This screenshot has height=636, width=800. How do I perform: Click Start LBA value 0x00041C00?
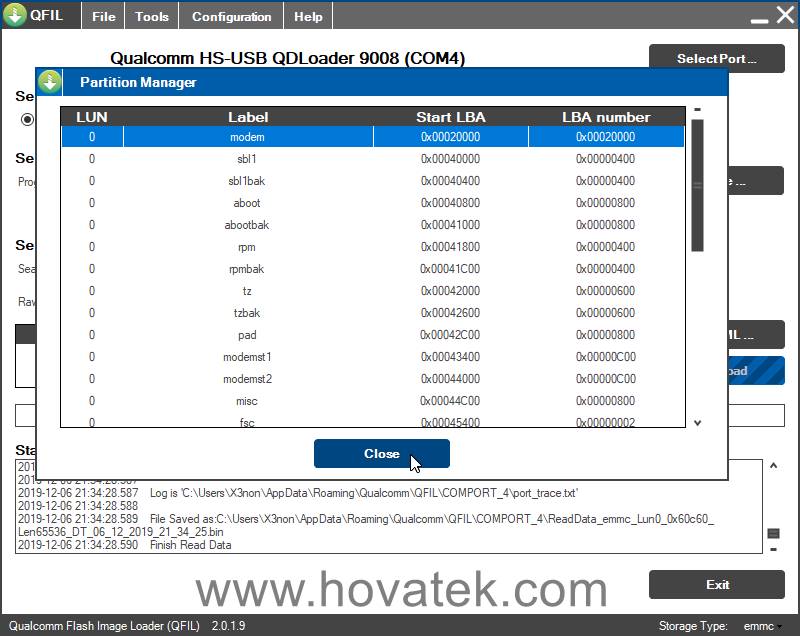click(450, 269)
